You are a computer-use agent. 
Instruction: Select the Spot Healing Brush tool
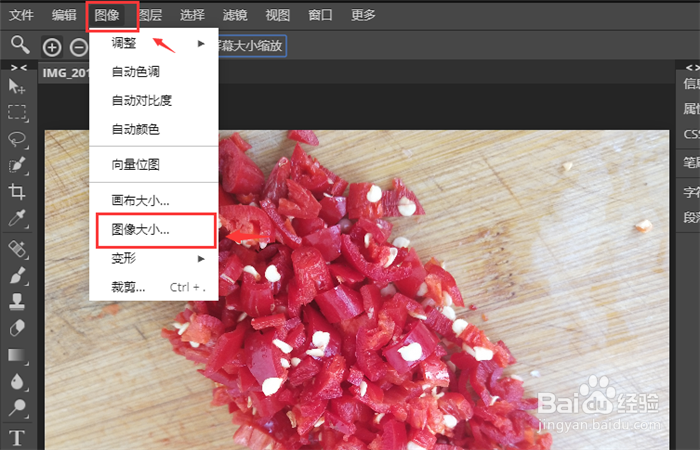pyautogui.click(x=17, y=249)
